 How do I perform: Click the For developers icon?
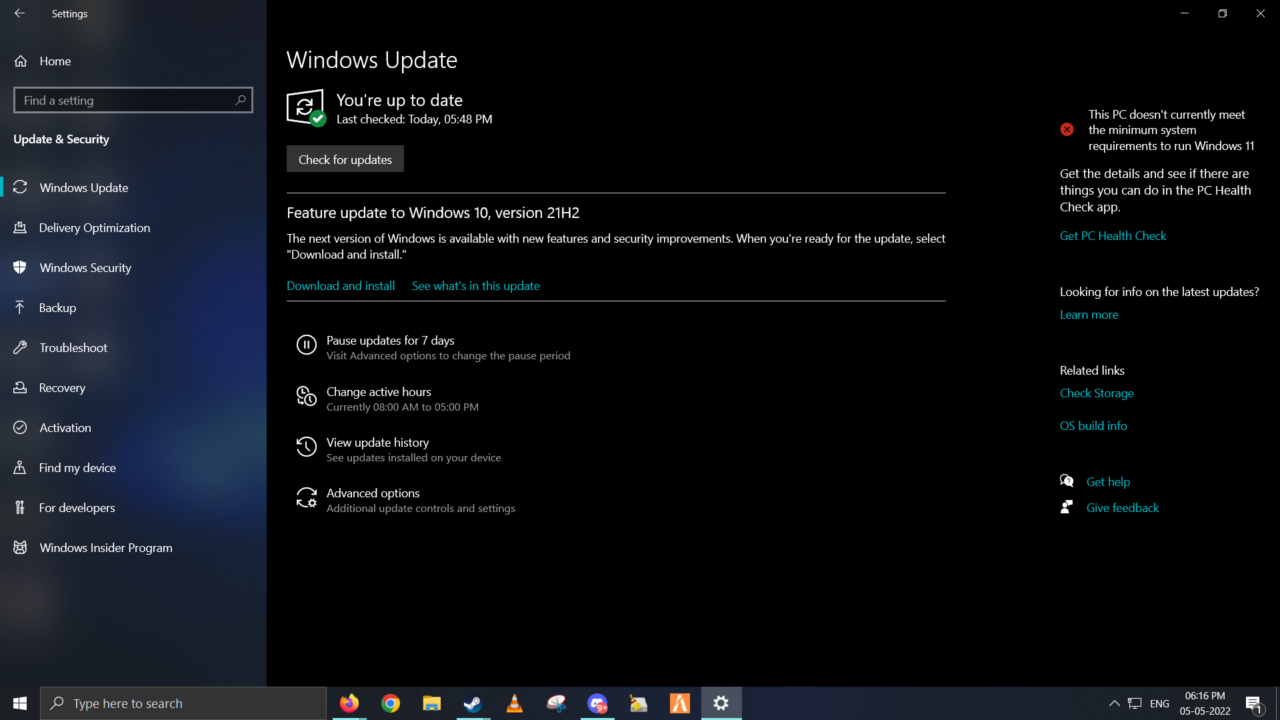(x=20, y=508)
